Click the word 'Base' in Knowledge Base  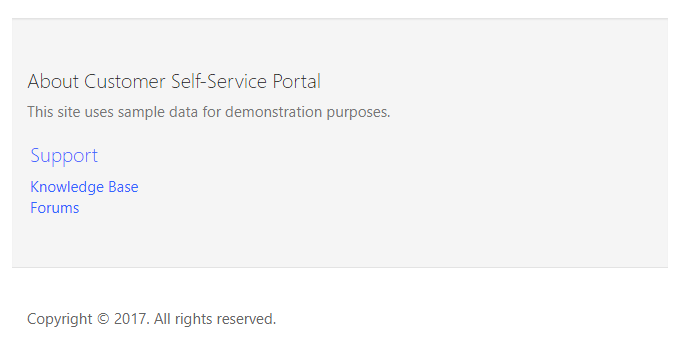point(123,187)
